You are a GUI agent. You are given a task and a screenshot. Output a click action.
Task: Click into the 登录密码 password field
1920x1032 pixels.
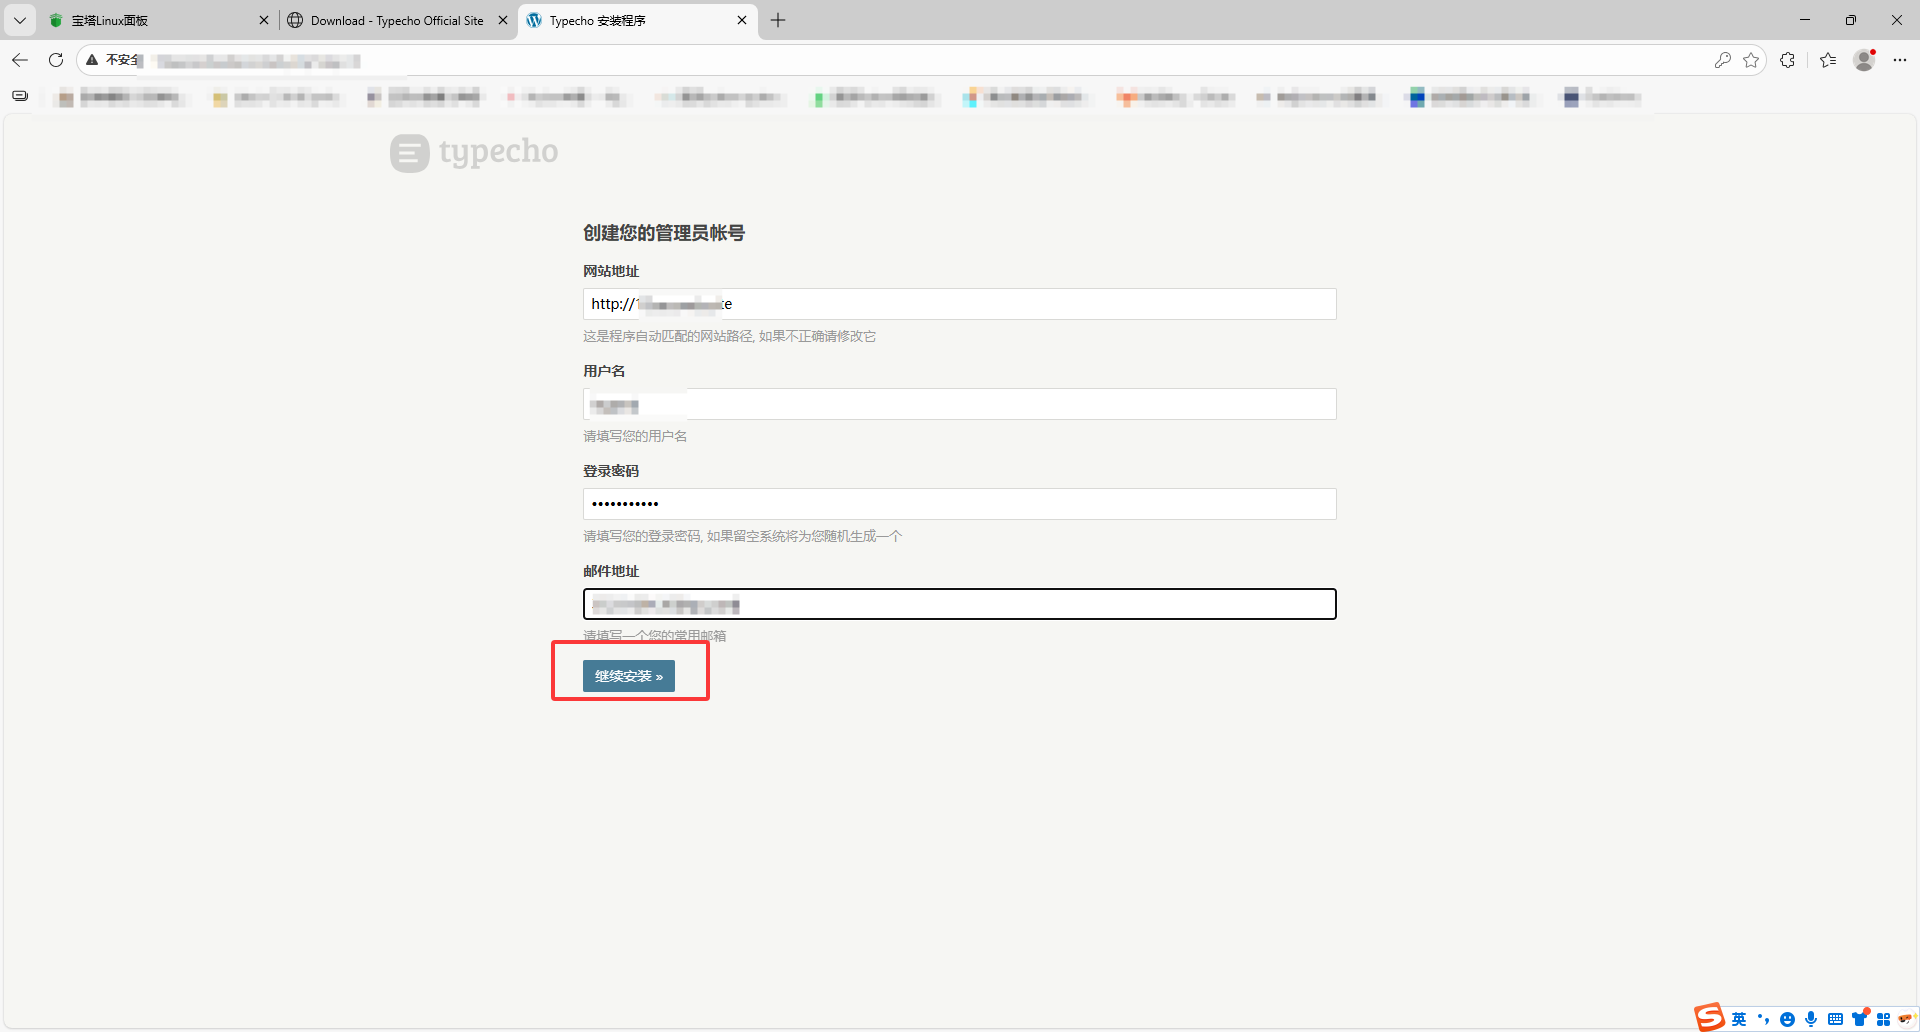point(959,504)
